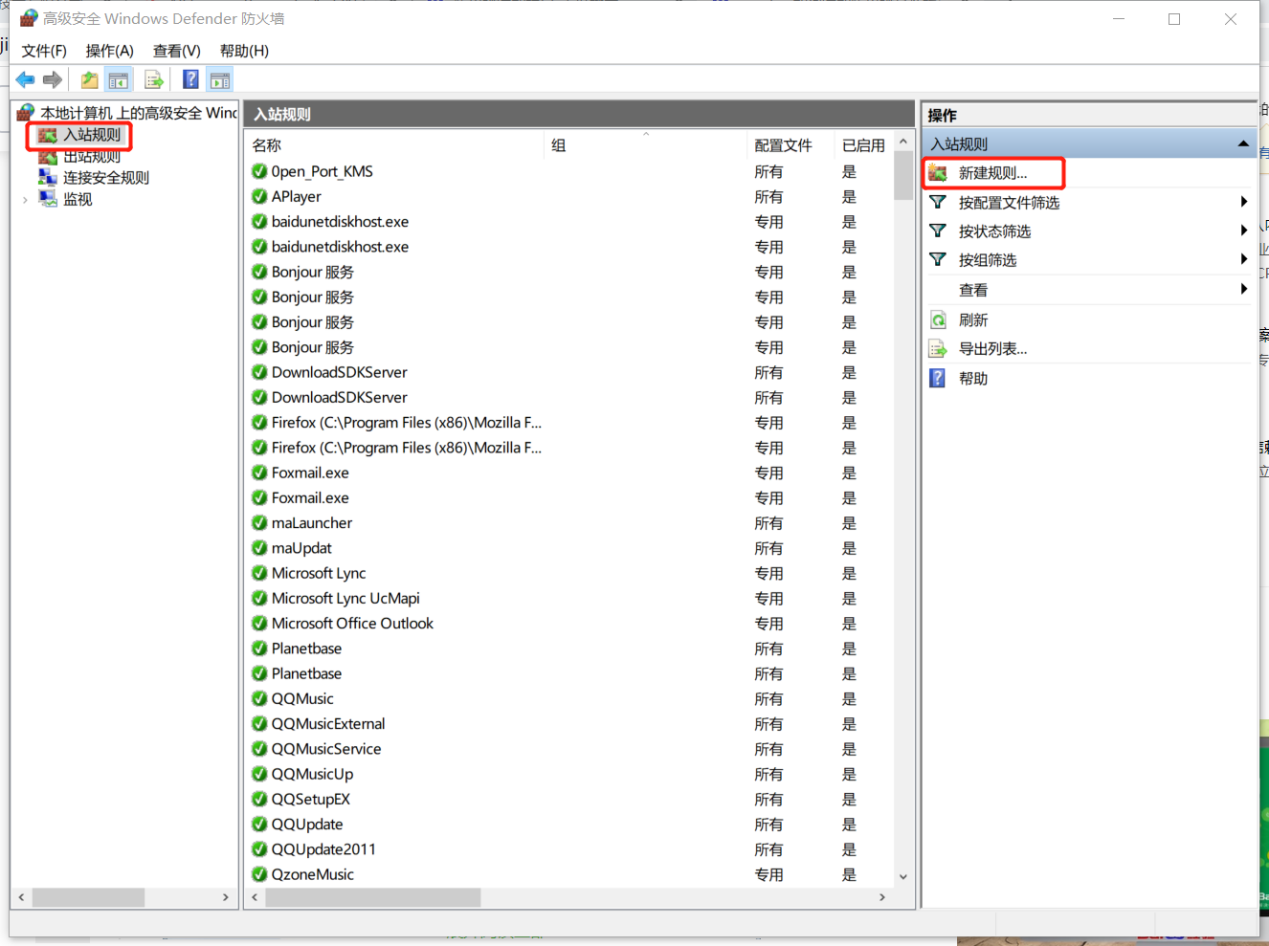
Task: Click 导出列表... action link
Action: click(x=992, y=349)
